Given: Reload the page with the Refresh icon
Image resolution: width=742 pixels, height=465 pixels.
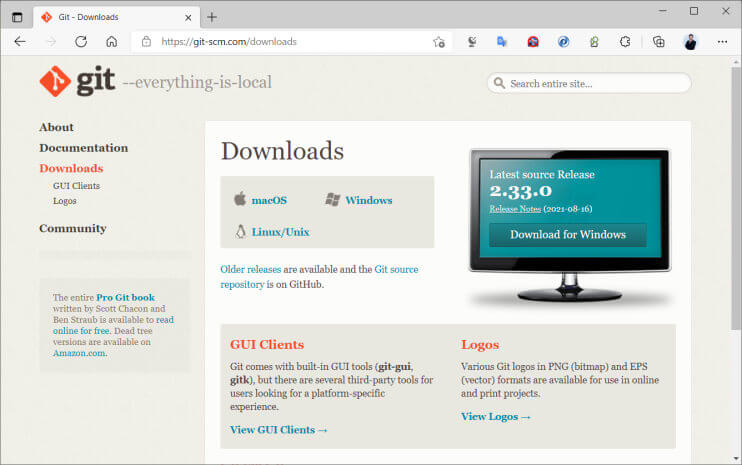Looking at the screenshot, I should click(x=81, y=42).
